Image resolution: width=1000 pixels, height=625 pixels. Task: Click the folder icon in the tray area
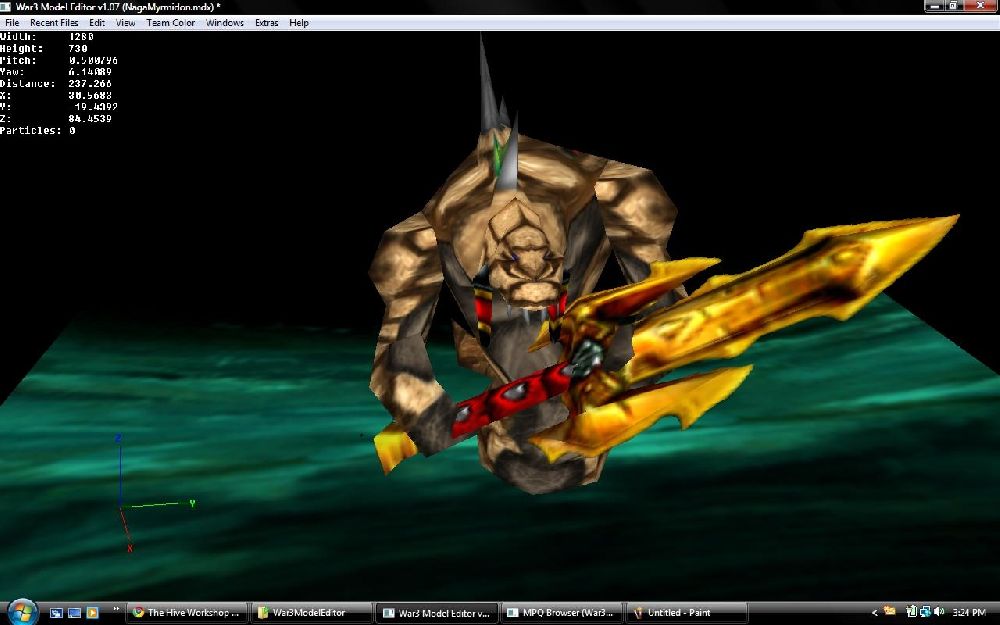[x=889, y=611]
